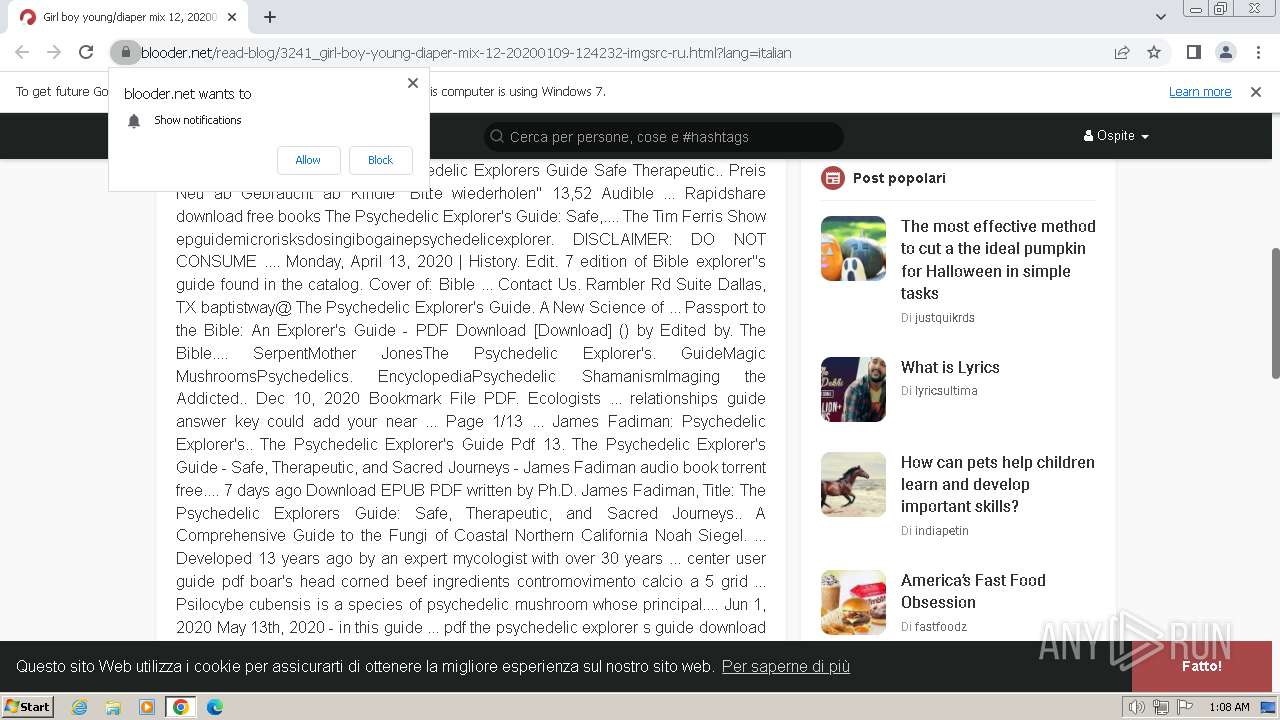Open author indiapetin profile
The height and width of the screenshot is (720, 1280).
(941, 531)
